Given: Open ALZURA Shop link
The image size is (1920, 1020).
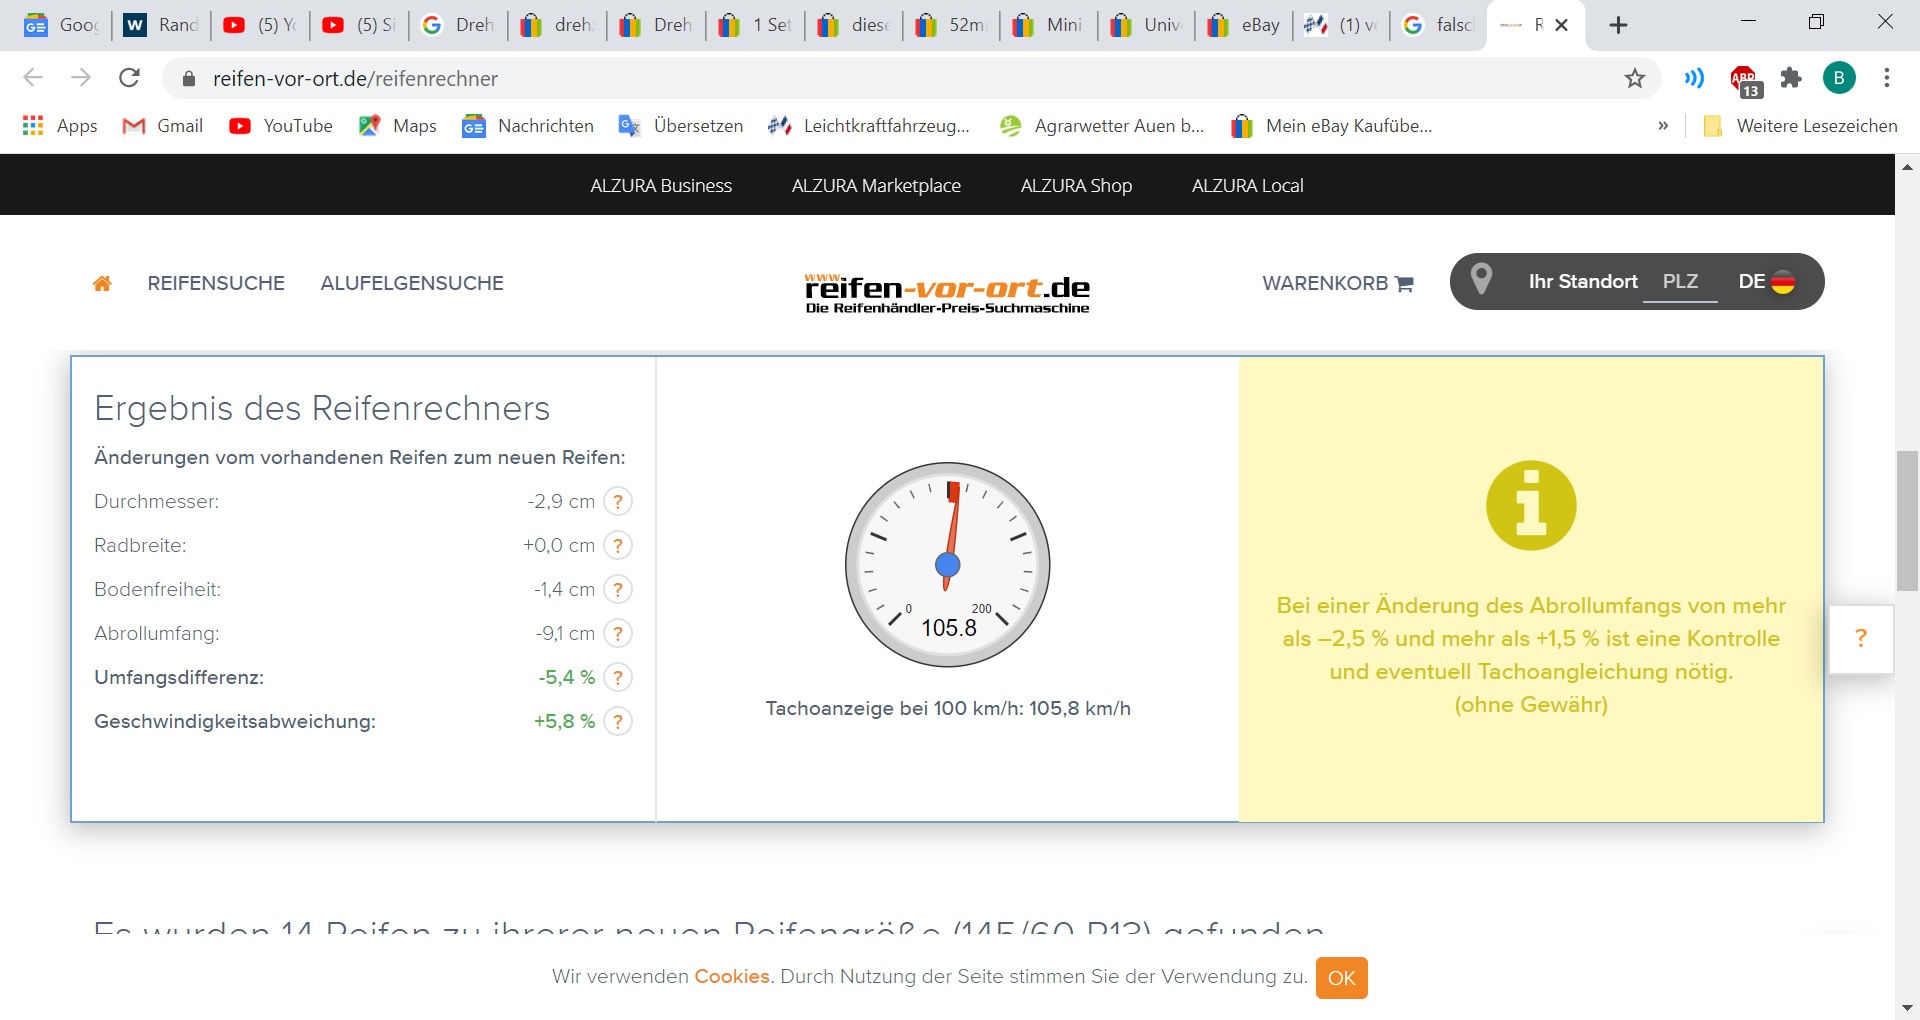Looking at the screenshot, I should [1076, 186].
